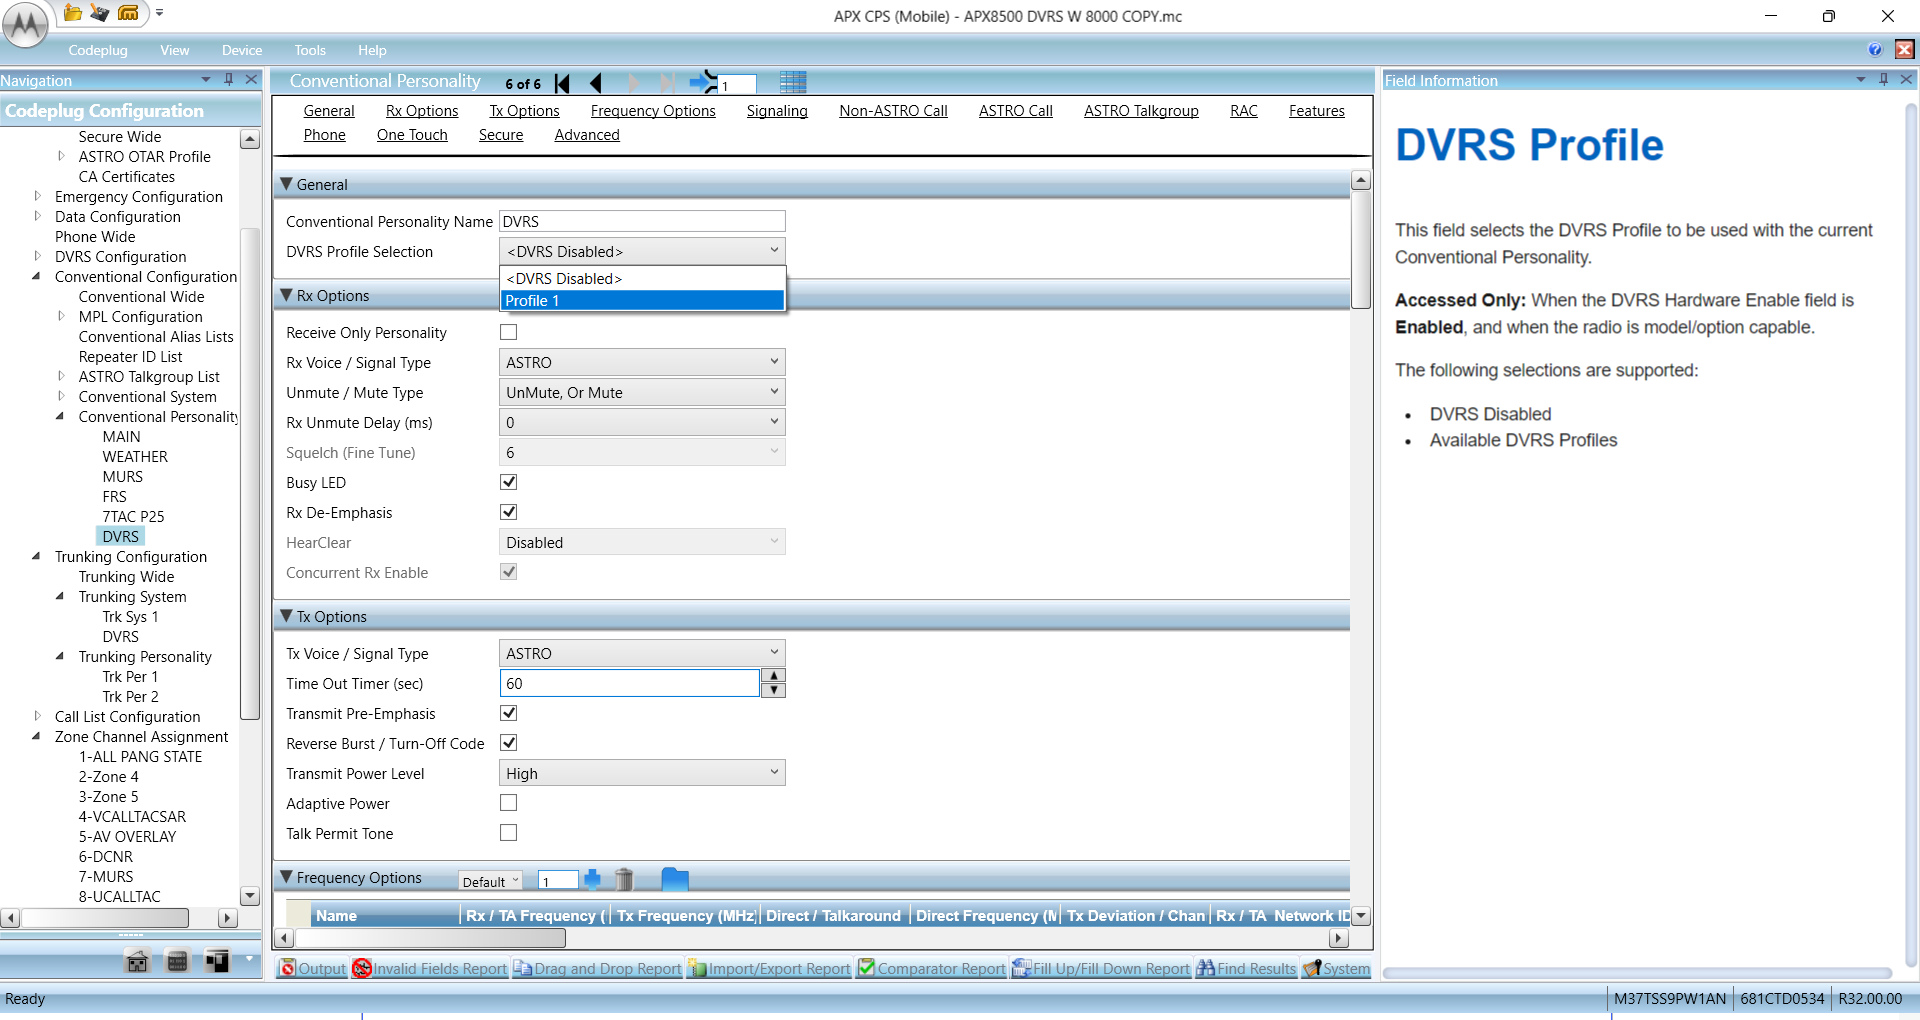Image resolution: width=1920 pixels, height=1020 pixels.
Task: Open the Comparator Report tab
Action: pos(932,968)
